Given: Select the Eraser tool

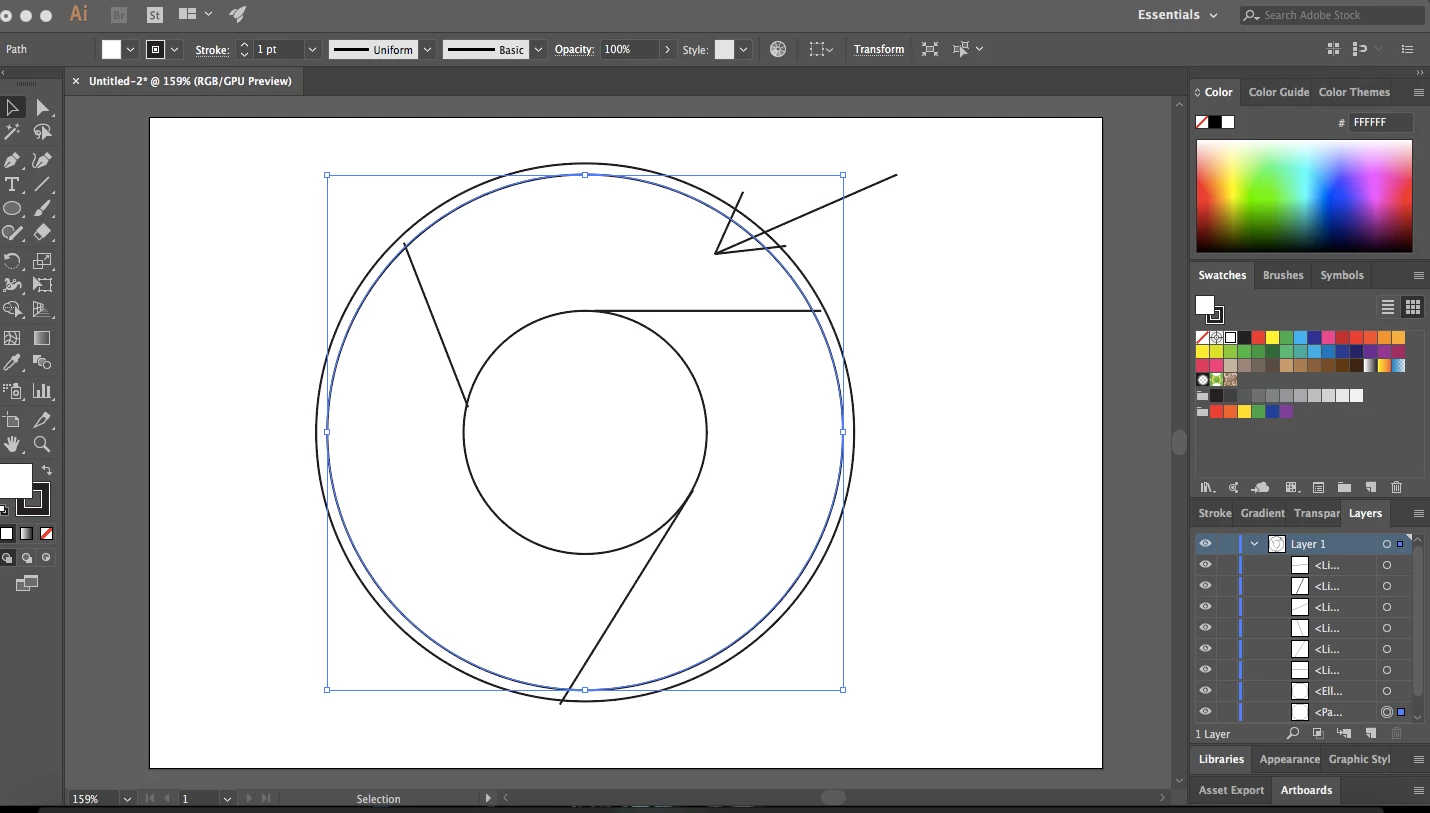Looking at the screenshot, I should pos(43,232).
